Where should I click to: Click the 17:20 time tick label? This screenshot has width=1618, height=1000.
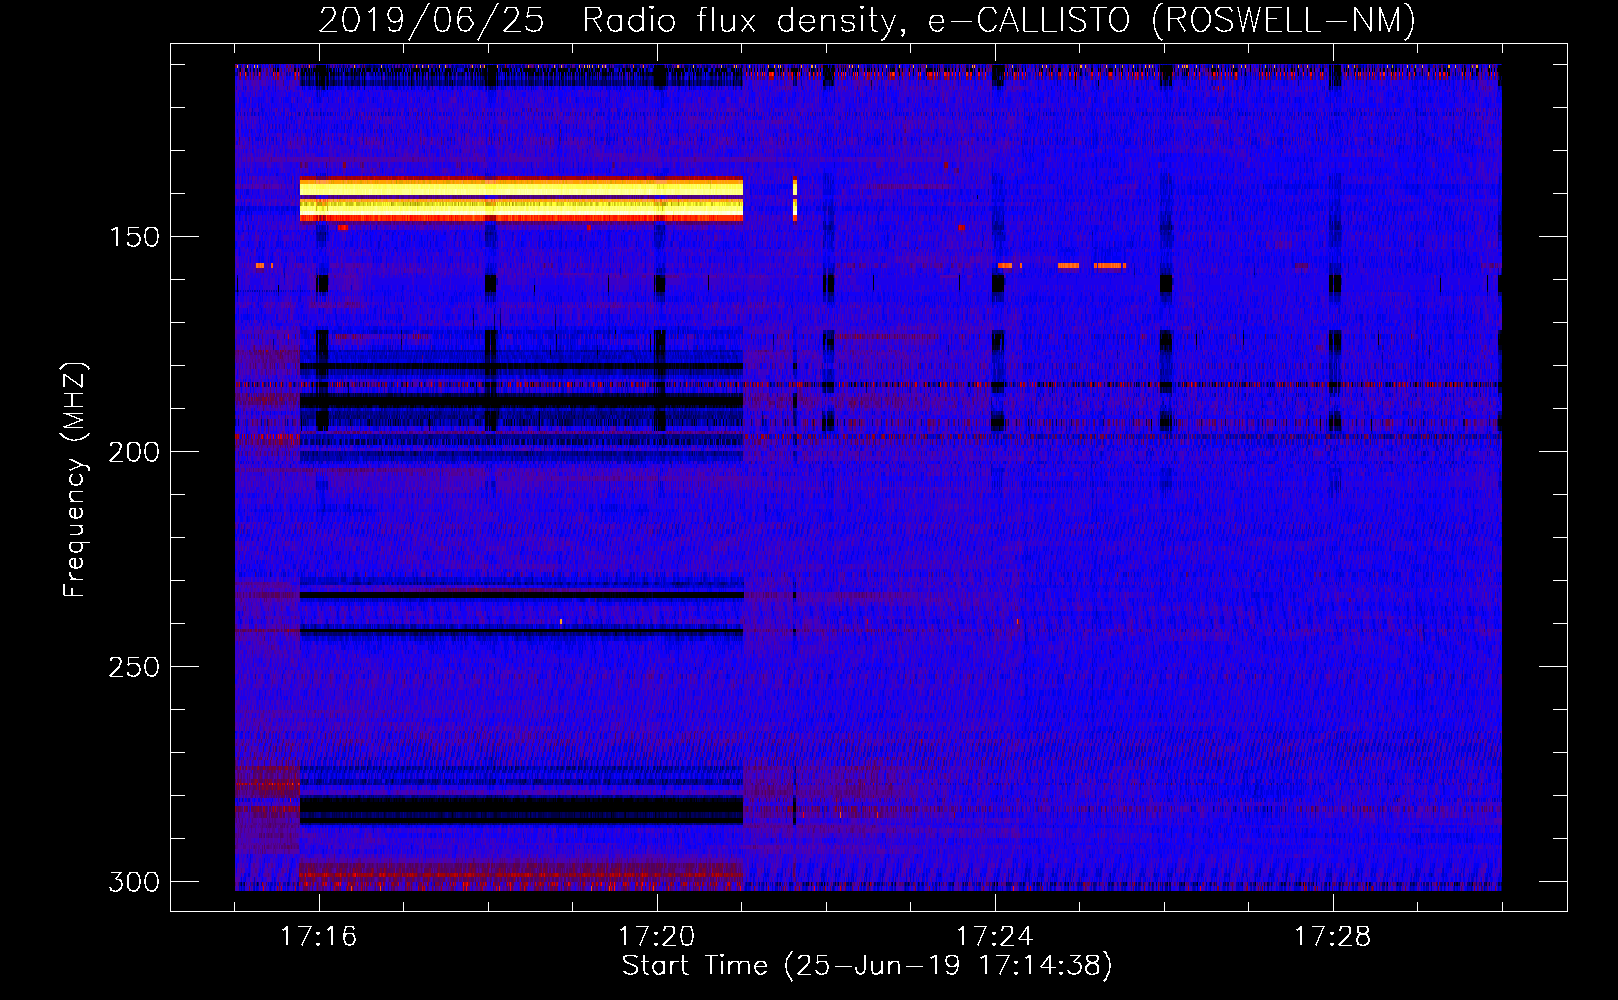pos(656,936)
